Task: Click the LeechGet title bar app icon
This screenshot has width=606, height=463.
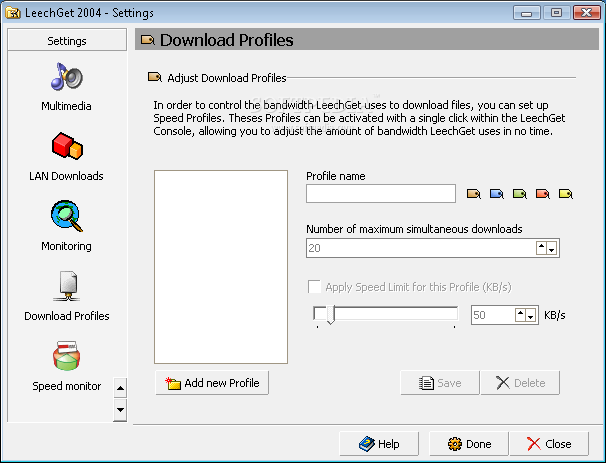Action: pos(13,13)
